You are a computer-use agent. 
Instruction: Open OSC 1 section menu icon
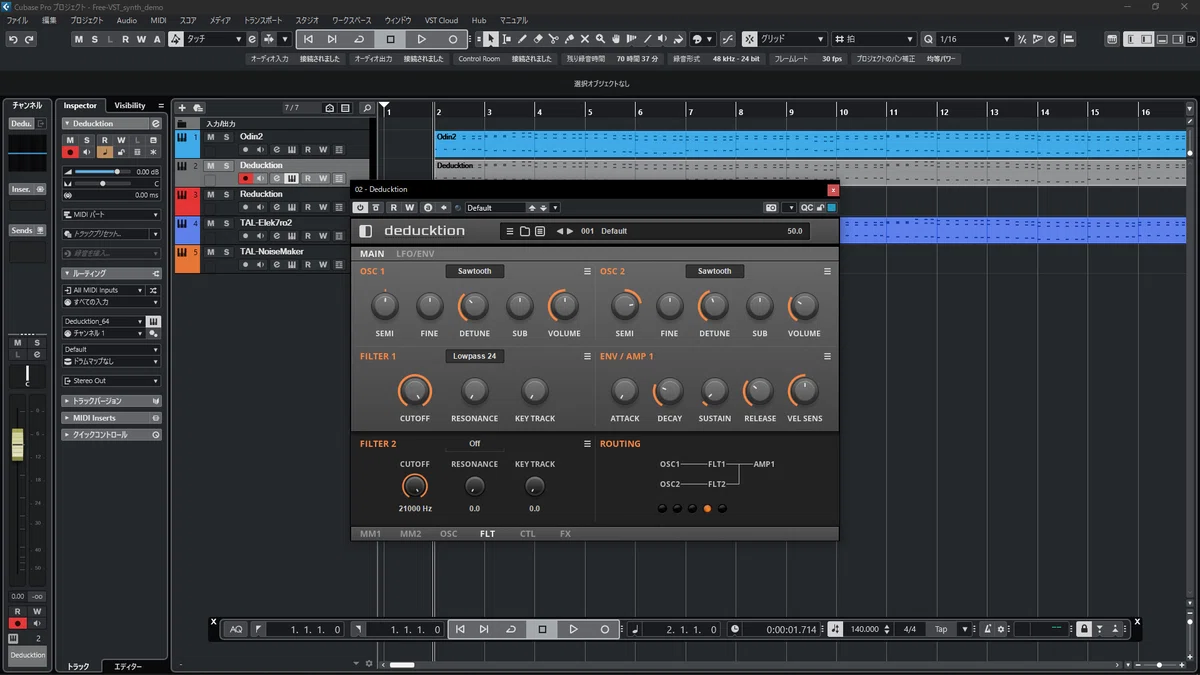click(588, 271)
